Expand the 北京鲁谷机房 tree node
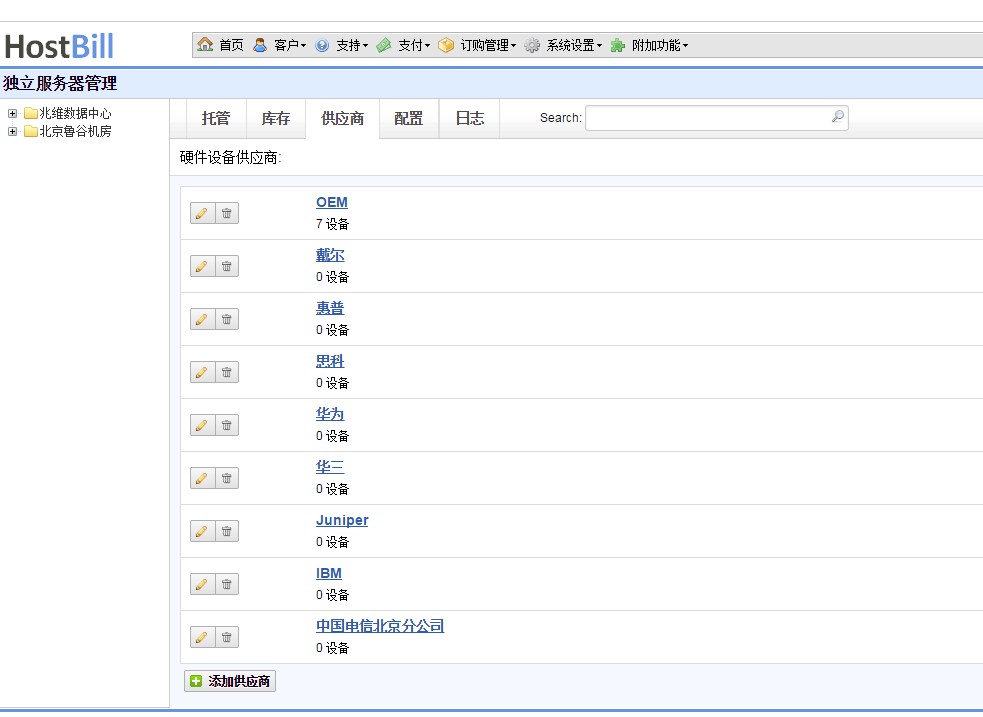The image size is (983, 717). click(12, 132)
